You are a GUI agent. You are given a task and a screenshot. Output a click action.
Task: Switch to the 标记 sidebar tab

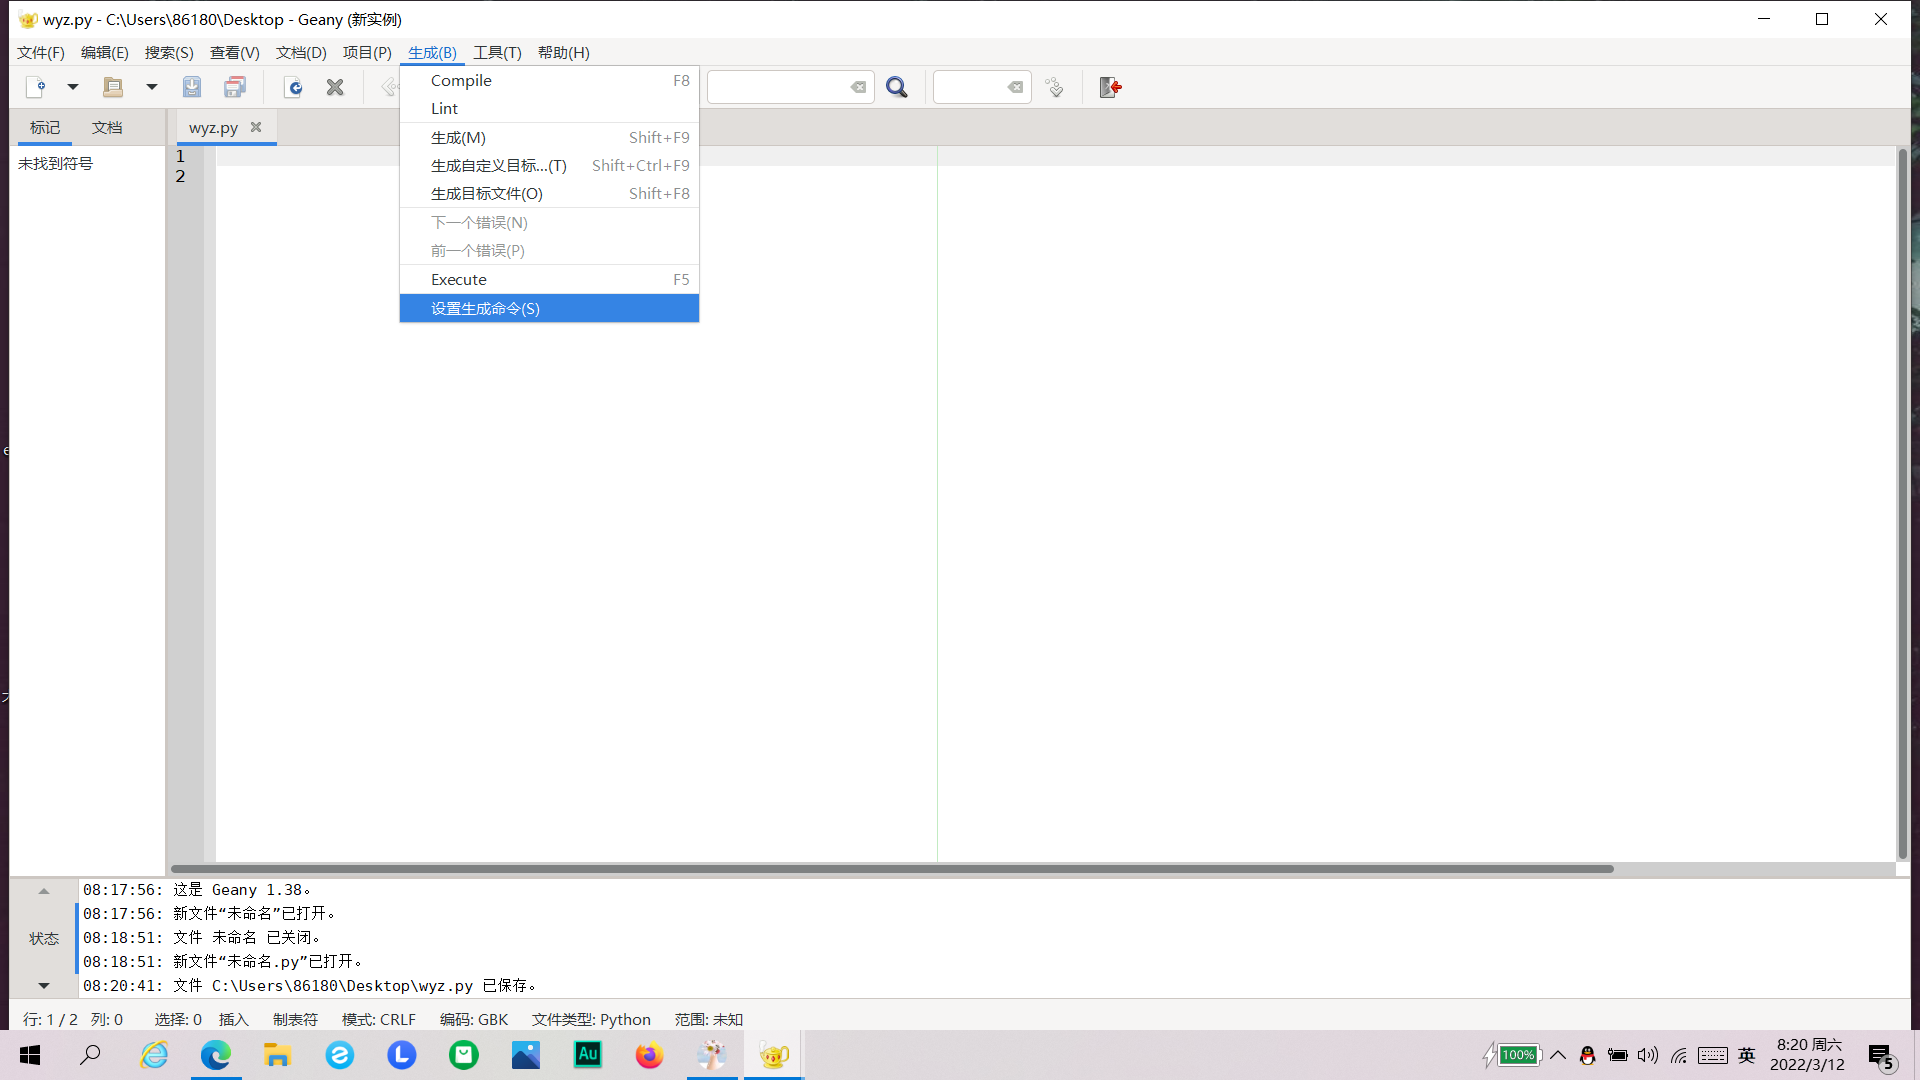pos(45,127)
